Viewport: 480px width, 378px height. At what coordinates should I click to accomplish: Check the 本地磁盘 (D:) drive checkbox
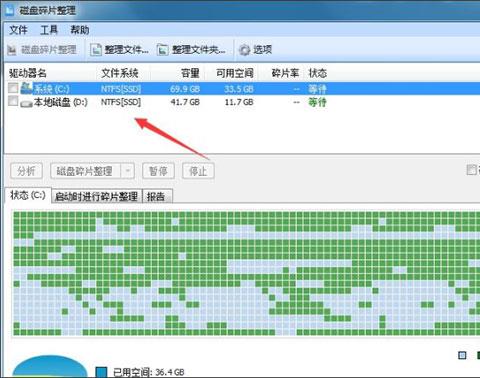13,101
